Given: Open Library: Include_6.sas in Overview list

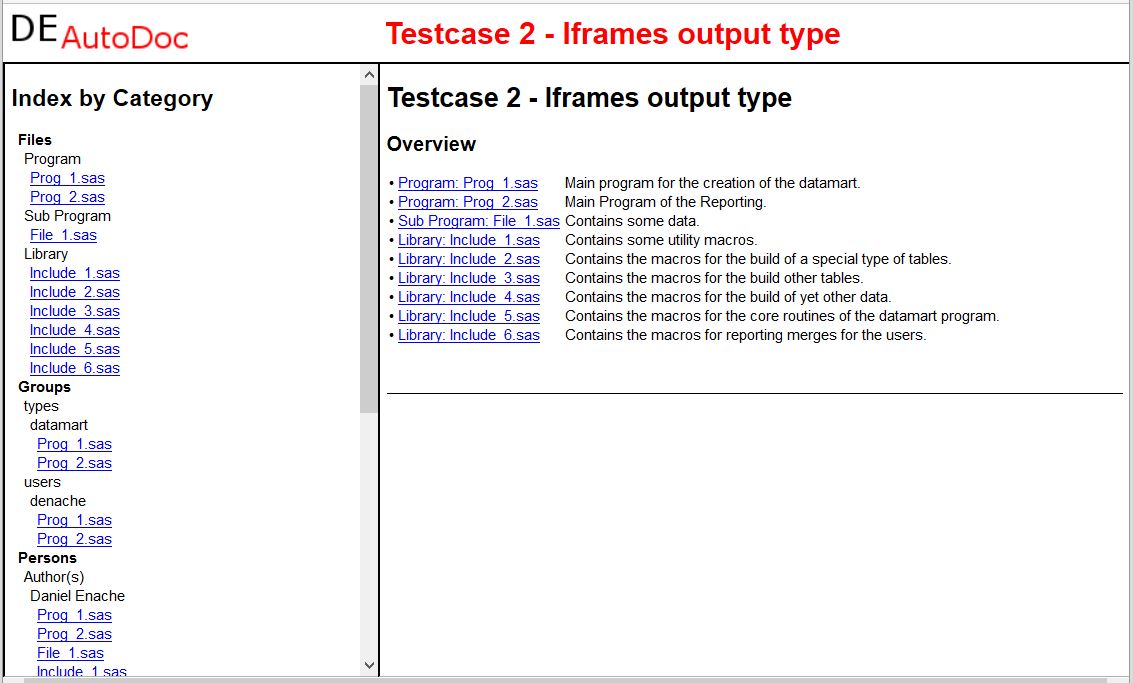Looking at the screenshot, I should click(468, 335).
